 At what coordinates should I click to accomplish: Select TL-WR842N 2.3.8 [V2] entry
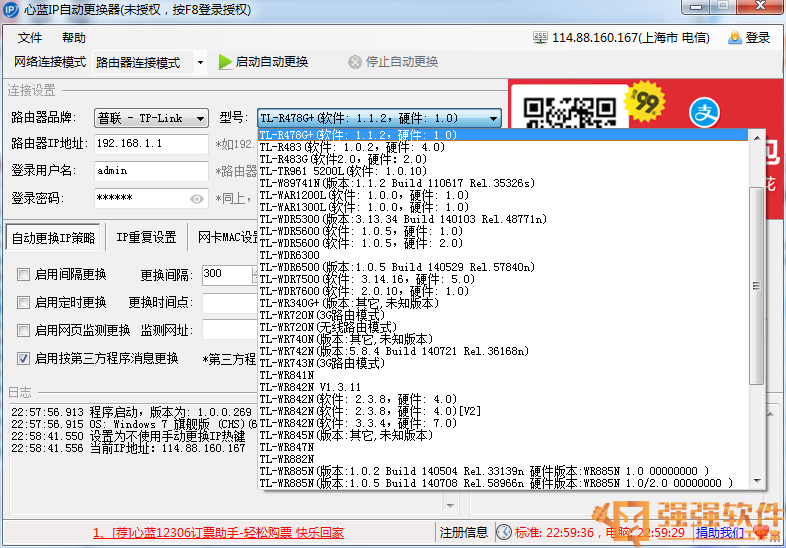(503, 412)
